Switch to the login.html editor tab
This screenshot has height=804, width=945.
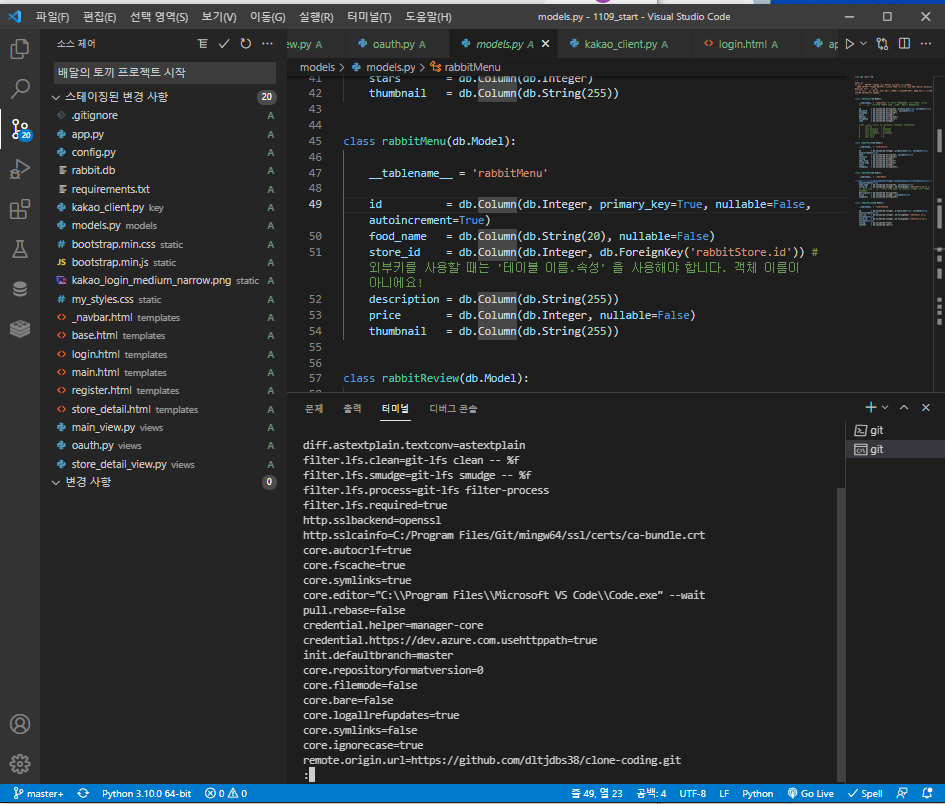point(746,44)
